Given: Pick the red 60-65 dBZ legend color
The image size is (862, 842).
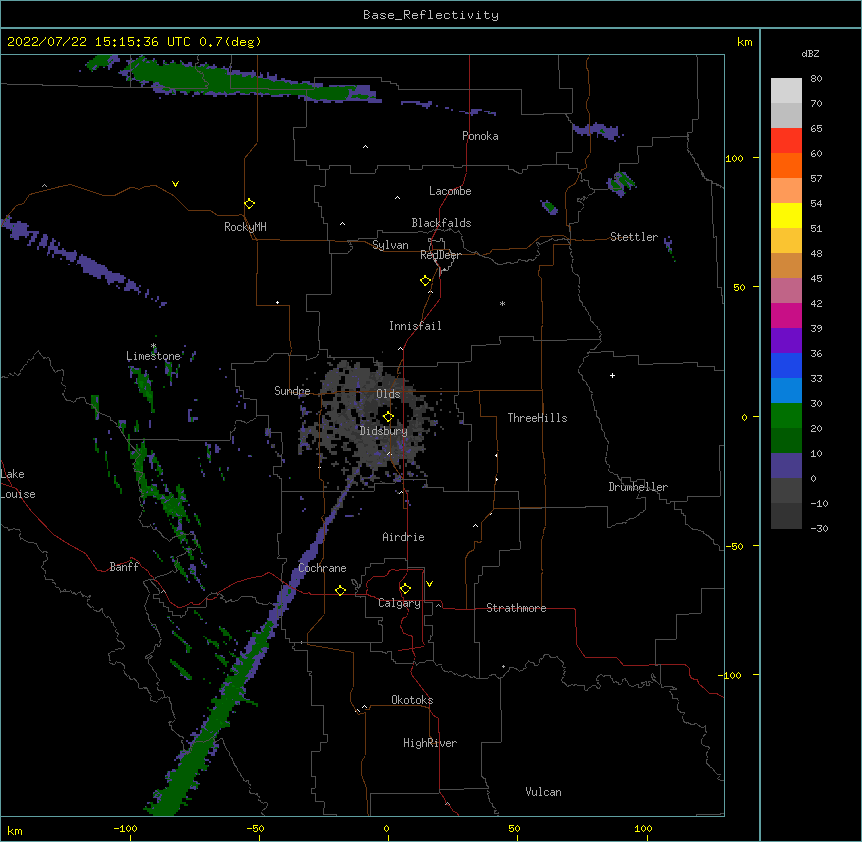Looking at the screenshot, I should tap(786, 141).
